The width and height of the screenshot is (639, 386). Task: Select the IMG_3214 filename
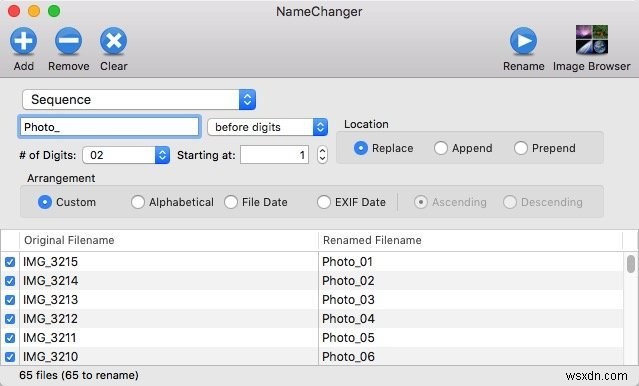pos(50,281)
